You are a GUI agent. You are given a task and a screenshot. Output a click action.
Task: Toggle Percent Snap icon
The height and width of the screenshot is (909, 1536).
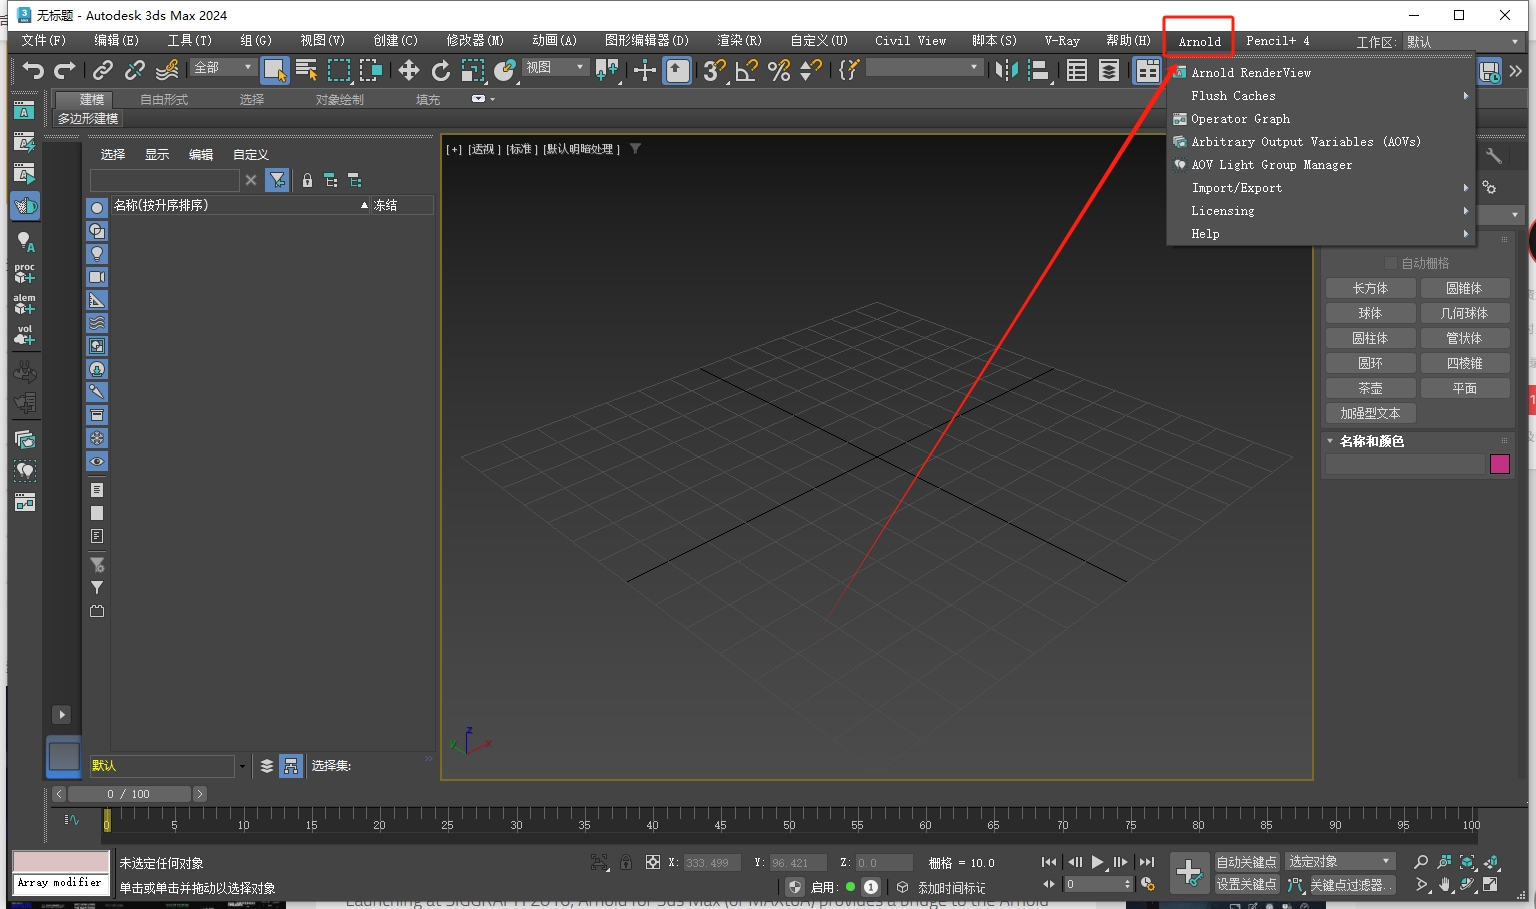(x=779, y=70)
